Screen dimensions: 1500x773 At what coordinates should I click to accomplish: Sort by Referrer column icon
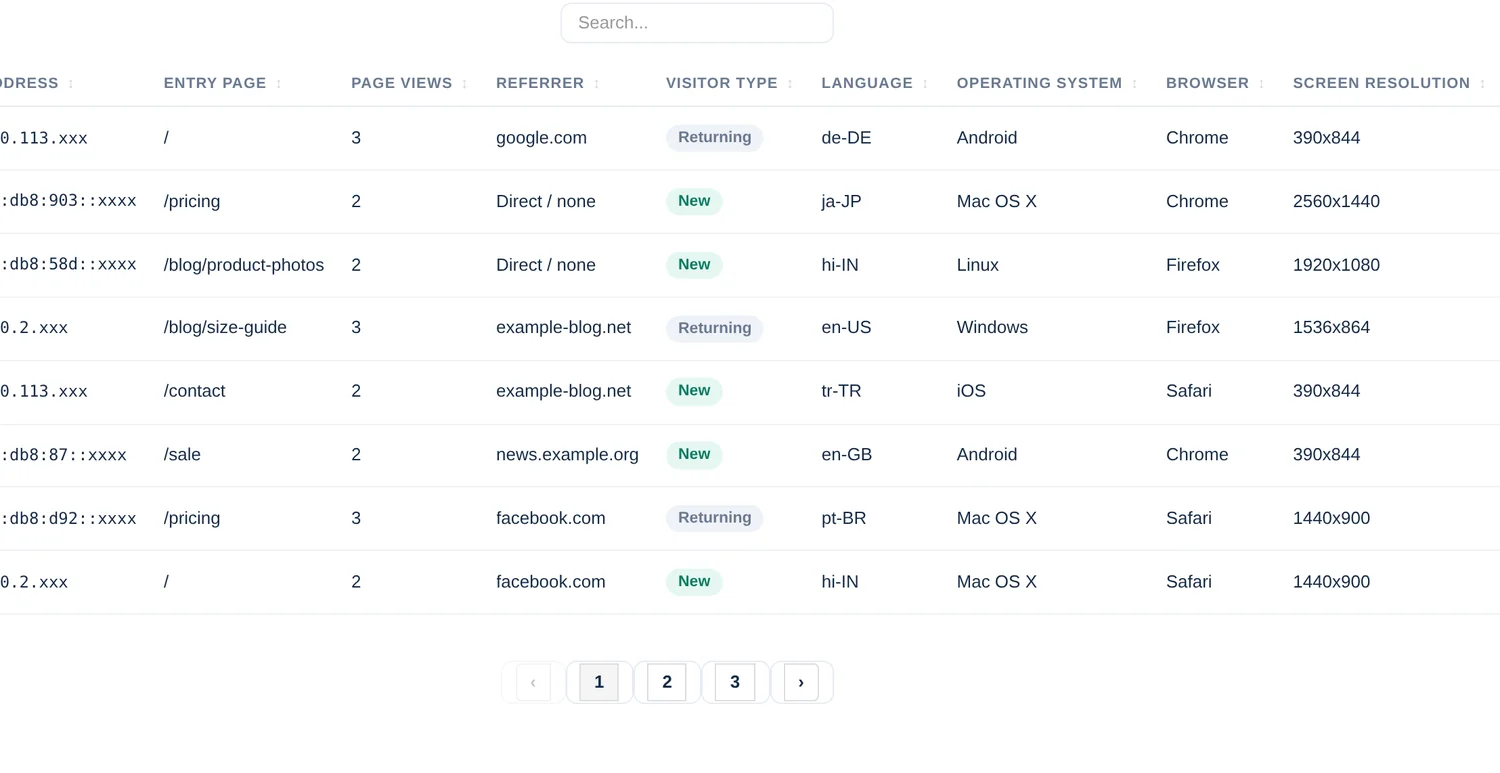tap(597, 84)
